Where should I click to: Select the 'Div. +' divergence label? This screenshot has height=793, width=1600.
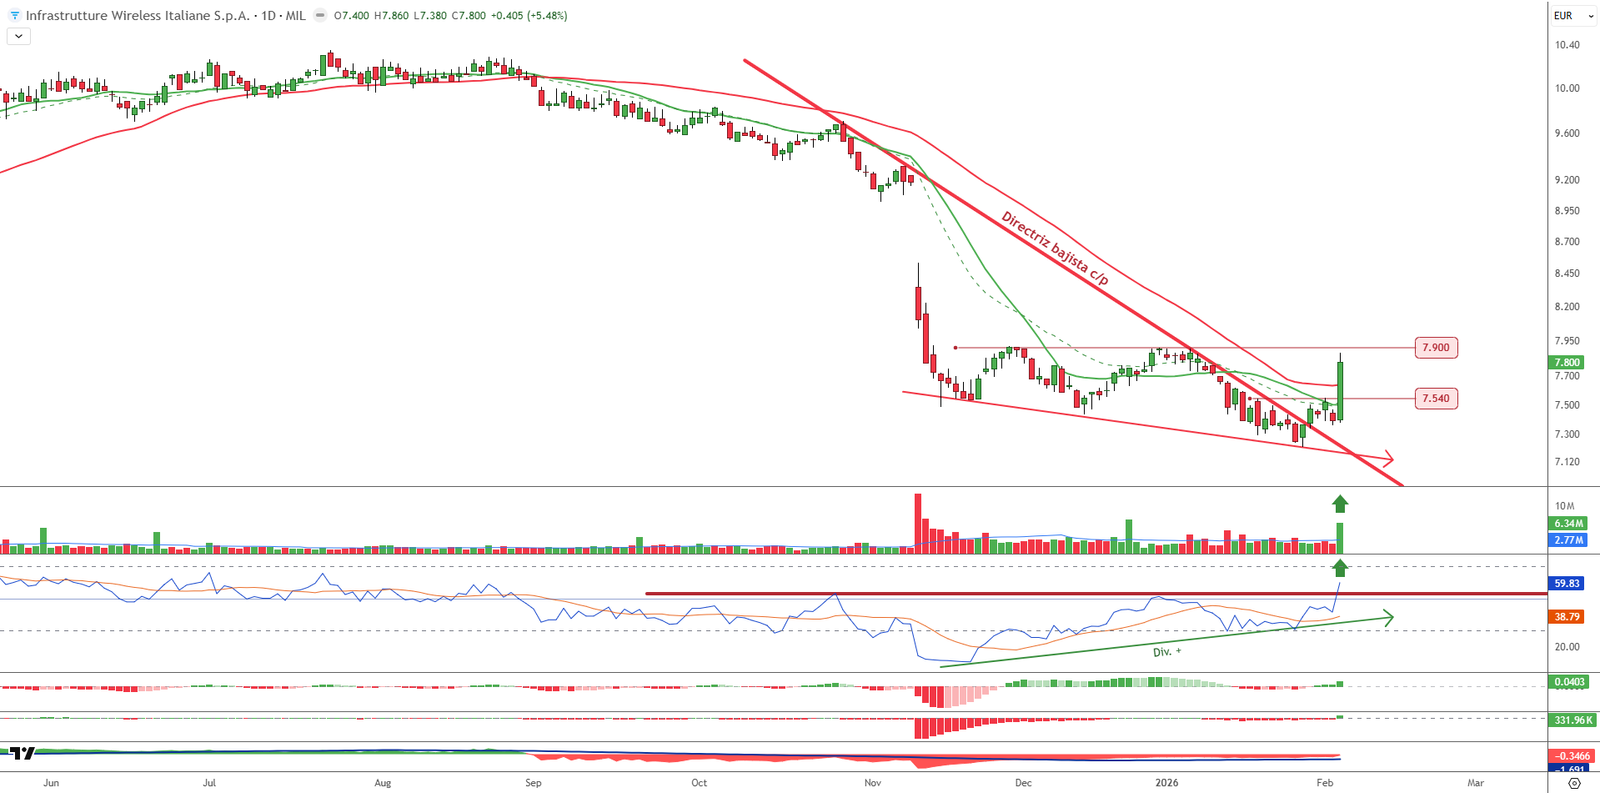coord(1166,652)
